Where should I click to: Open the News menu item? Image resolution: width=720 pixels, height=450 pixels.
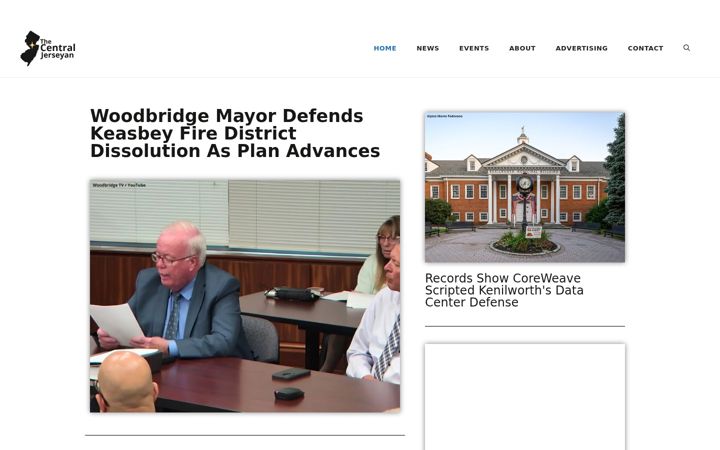pyautogui.click(x=428, y=48)
